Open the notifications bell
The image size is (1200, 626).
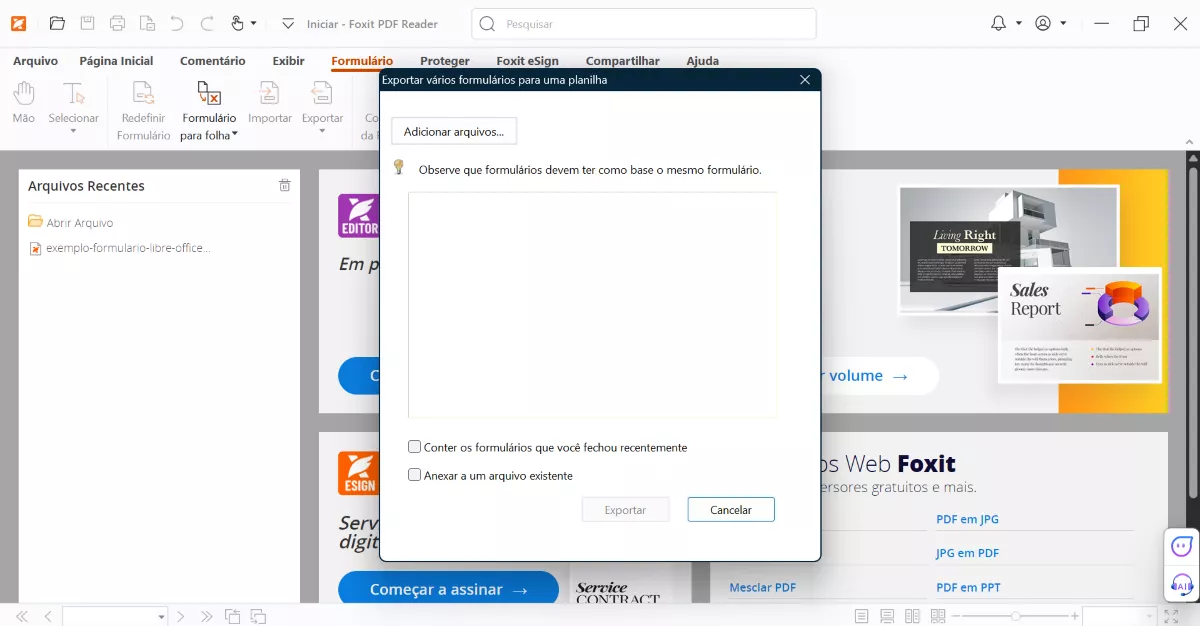[x=1000, y=22]
